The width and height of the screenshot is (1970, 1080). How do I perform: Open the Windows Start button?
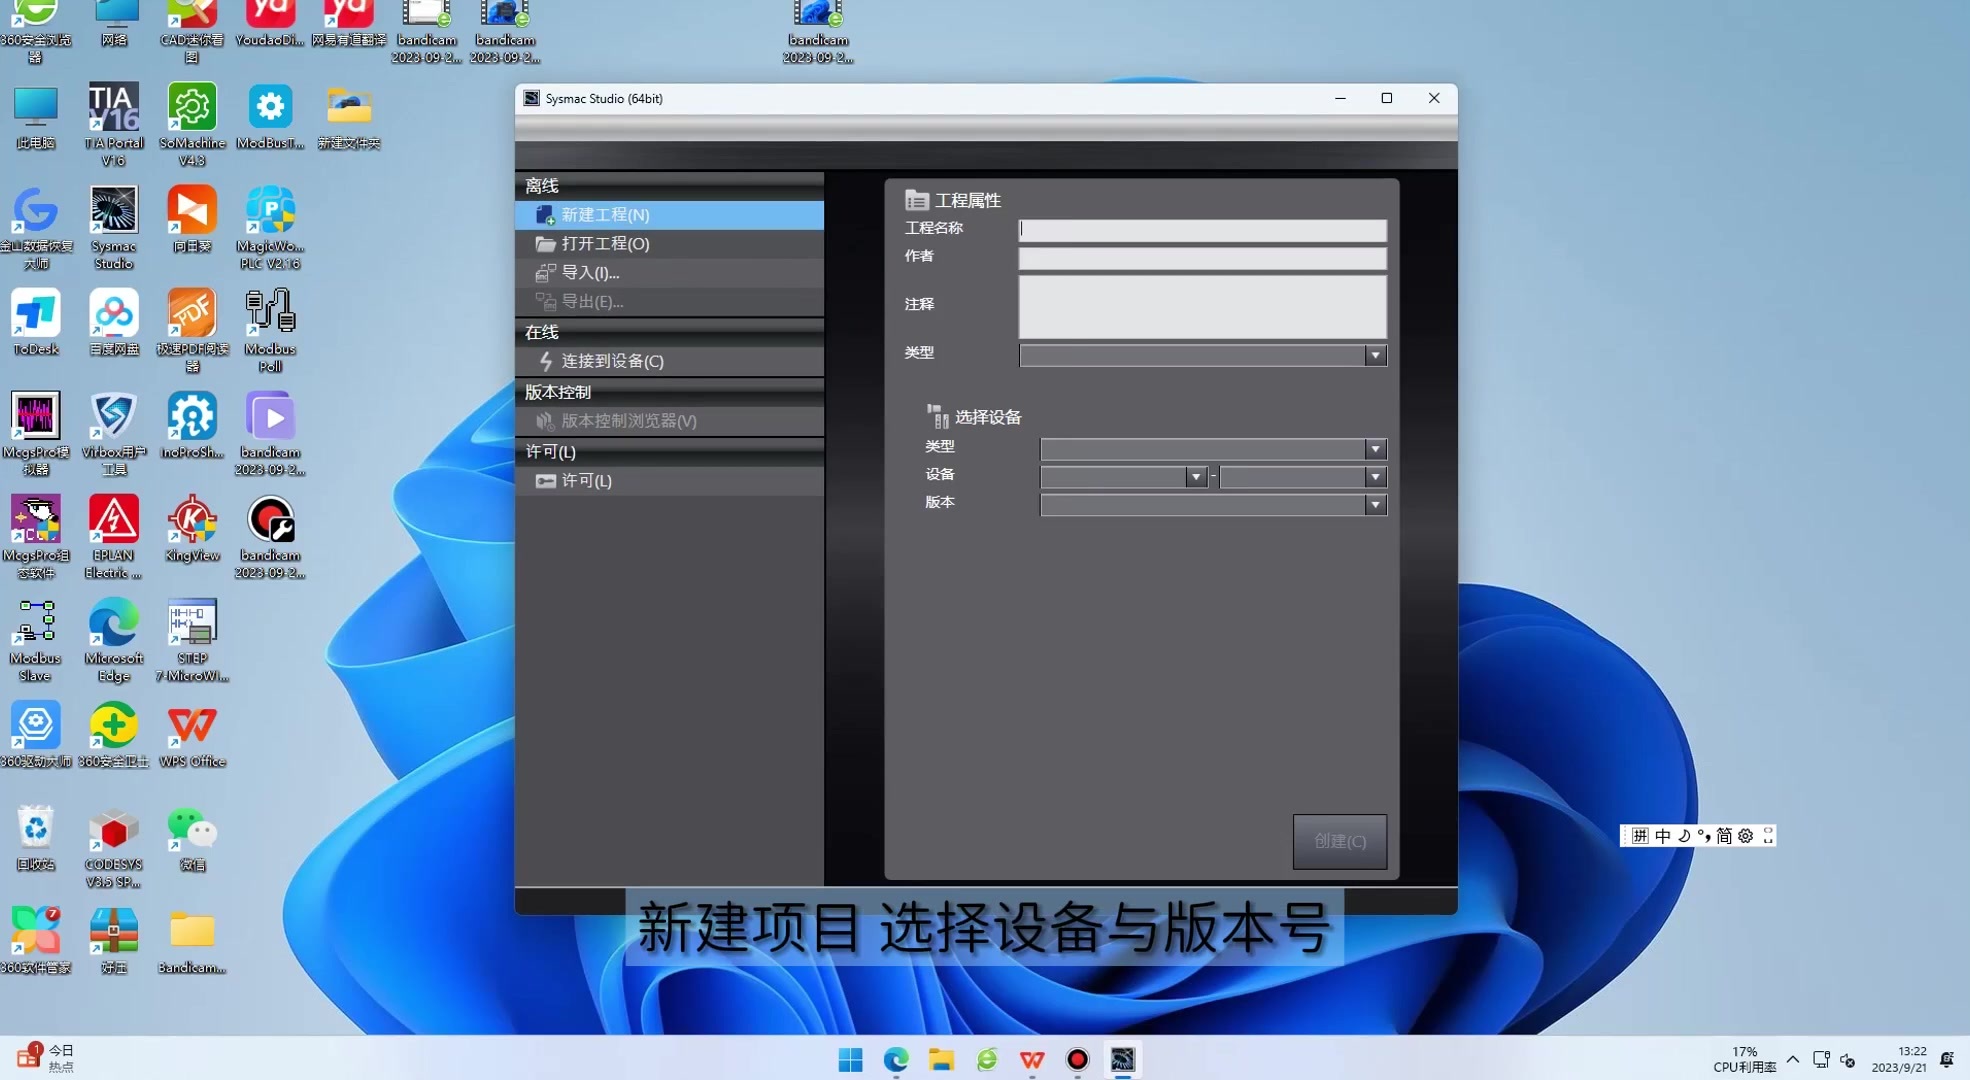coord(850,1059)
